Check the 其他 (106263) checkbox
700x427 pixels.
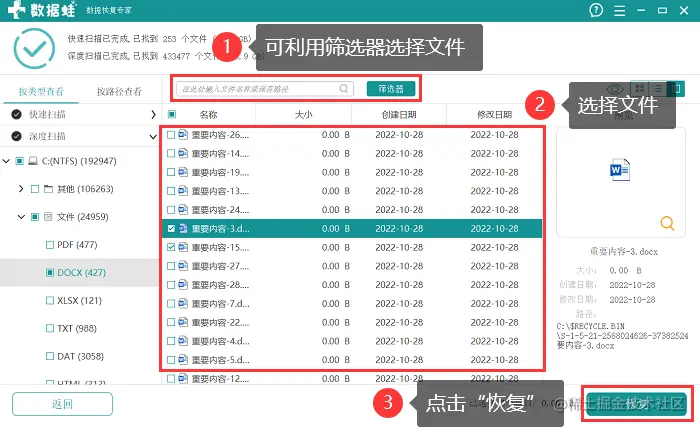coord(35,189)
